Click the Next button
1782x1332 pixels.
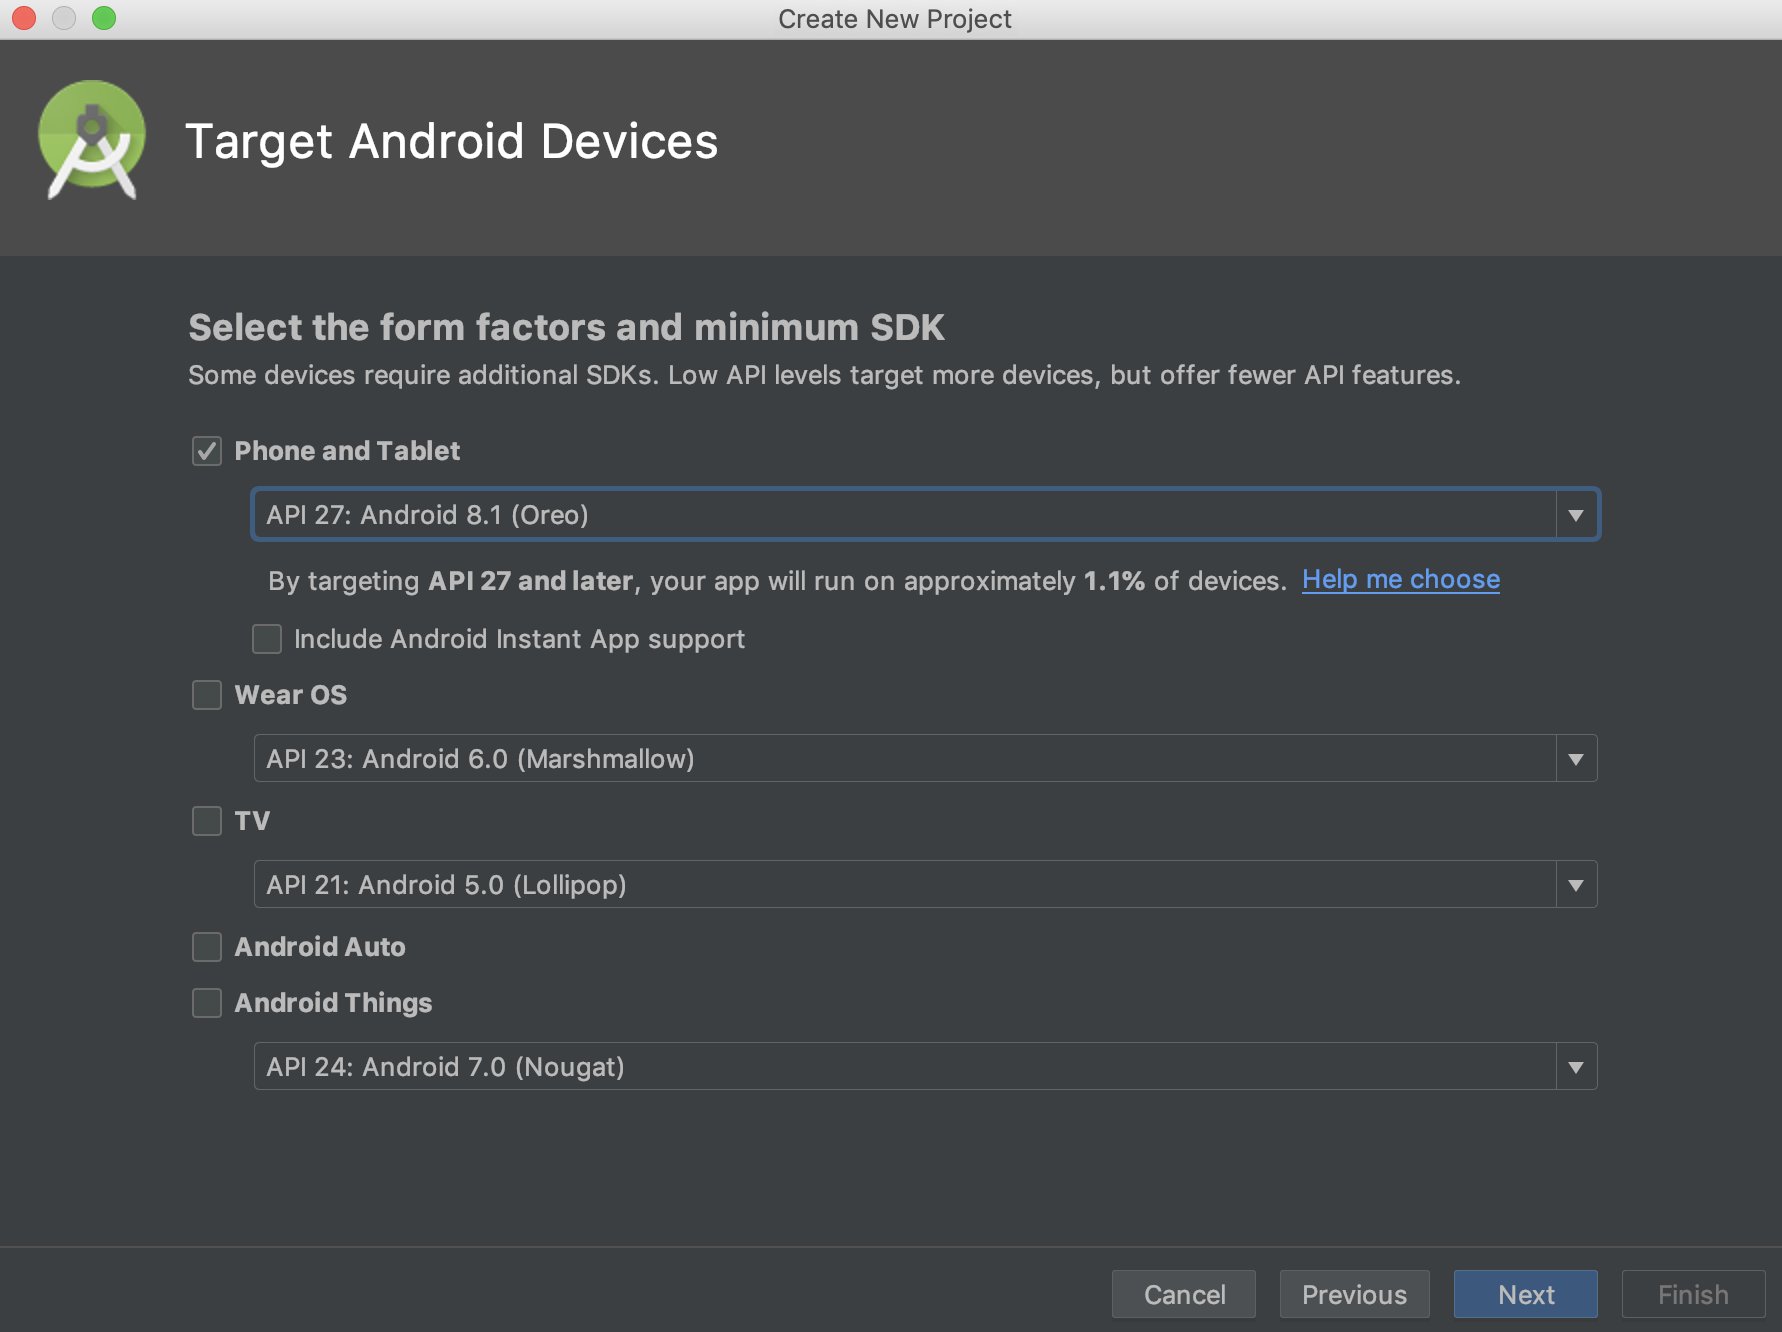tap(1525, 1294)
